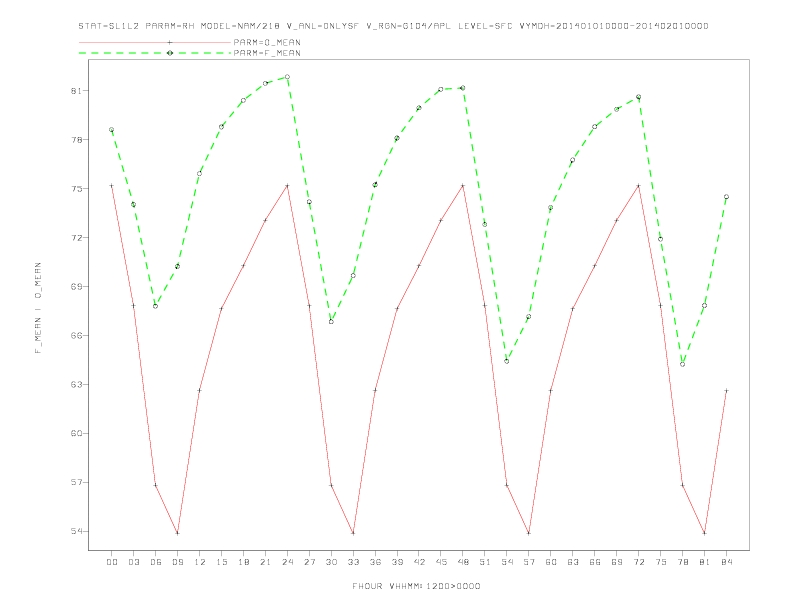Image resolution: width=792 pixels, height=612 pixels.
Task: Click the green F_MEAN circle point at hour 24
Action: pos(287,77)
